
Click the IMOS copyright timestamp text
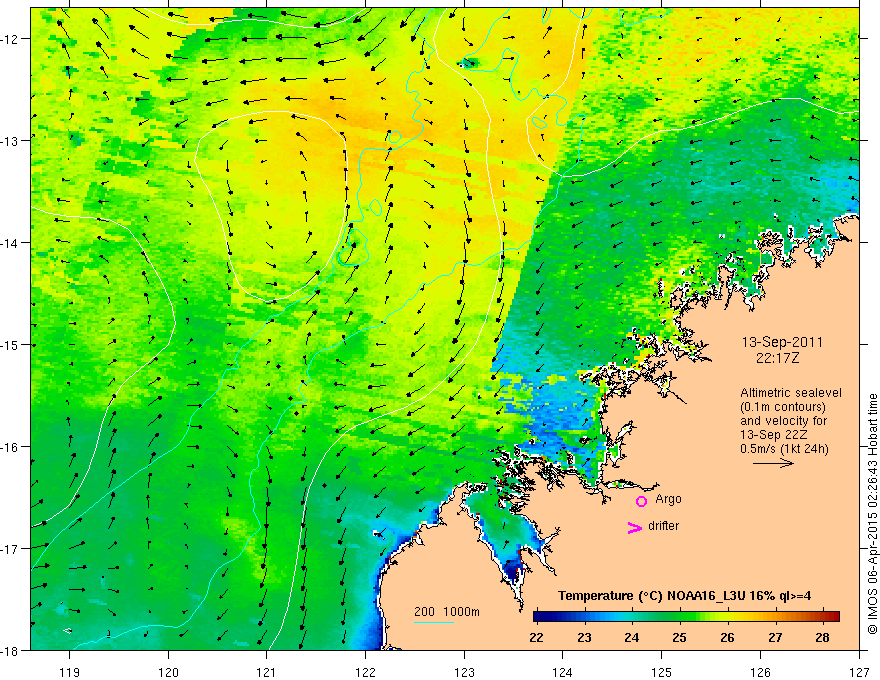tap(872, 514)
